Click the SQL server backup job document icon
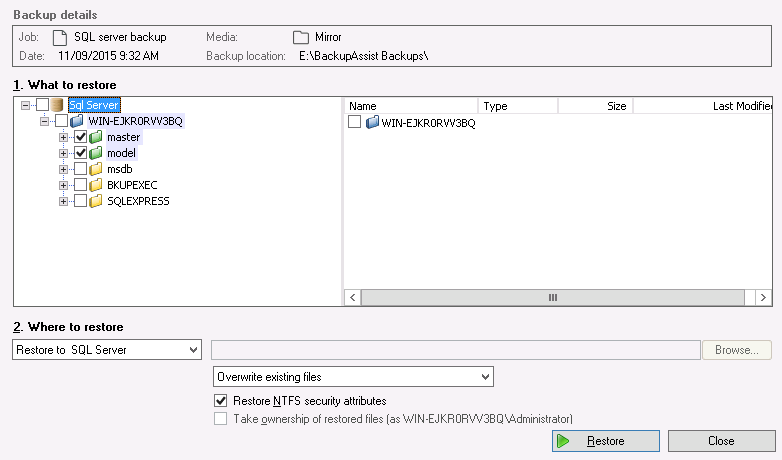 click(x=60, y=37)
